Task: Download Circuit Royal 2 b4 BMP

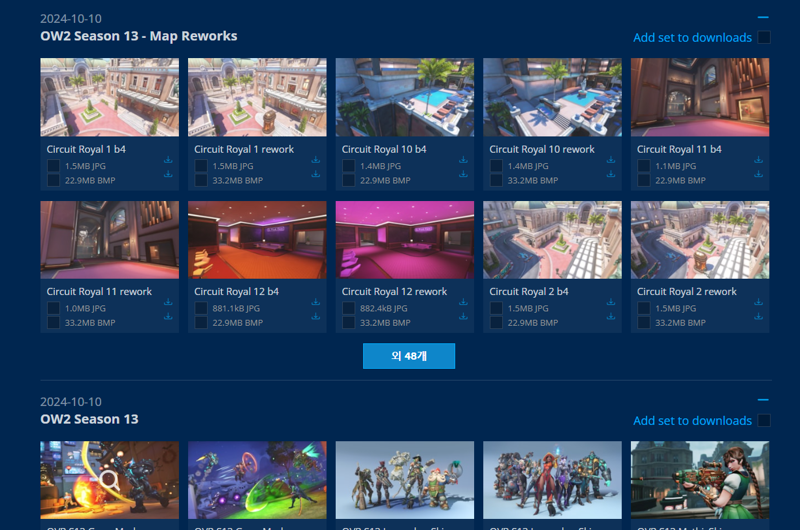Action: pyautogui.click(x=611, y=316)
